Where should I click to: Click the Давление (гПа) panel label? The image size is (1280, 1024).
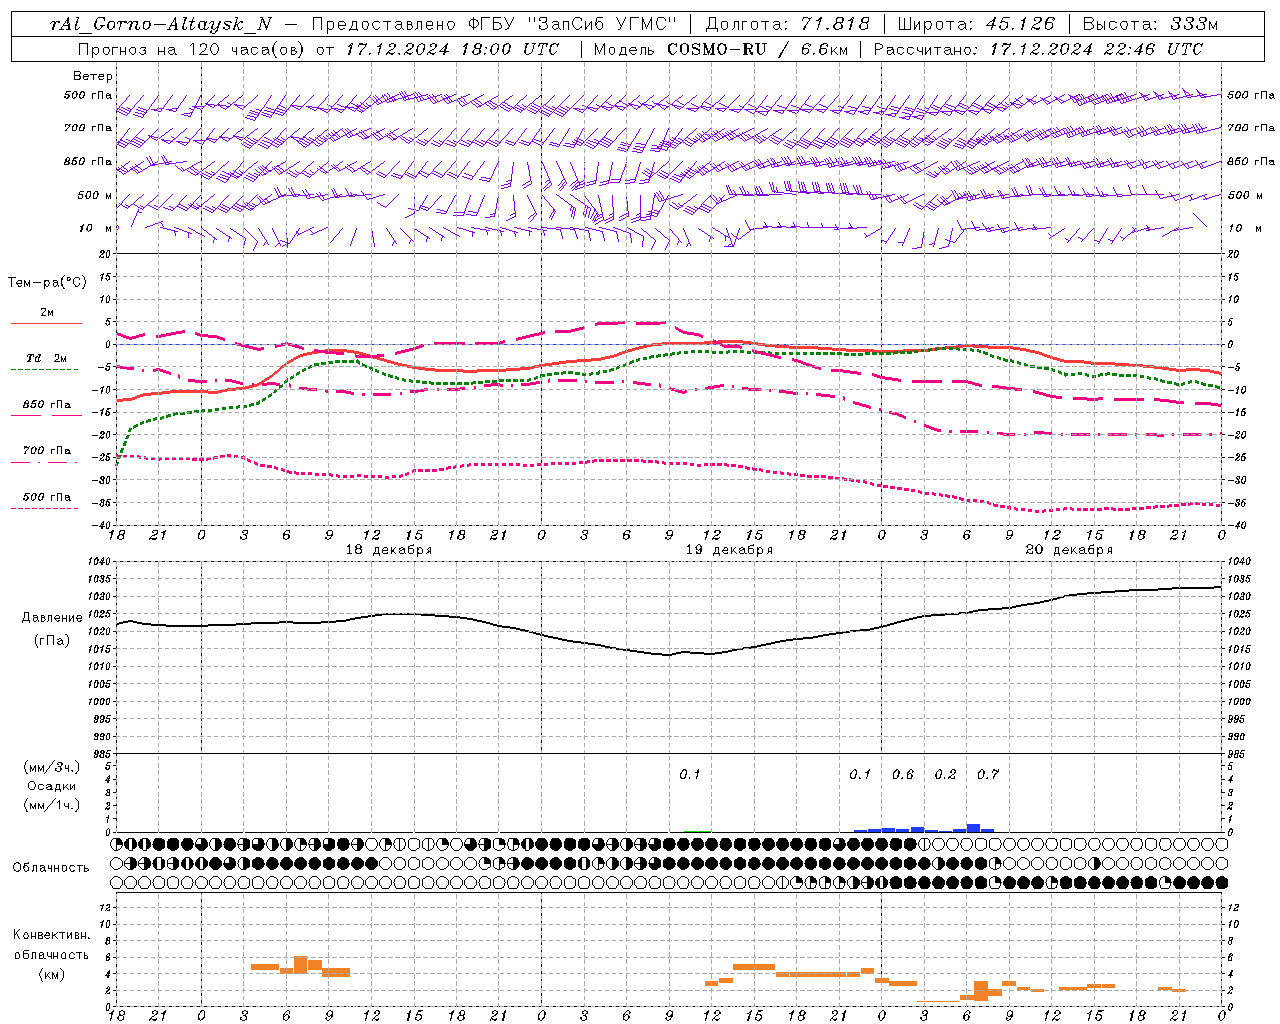pos(52,629)
